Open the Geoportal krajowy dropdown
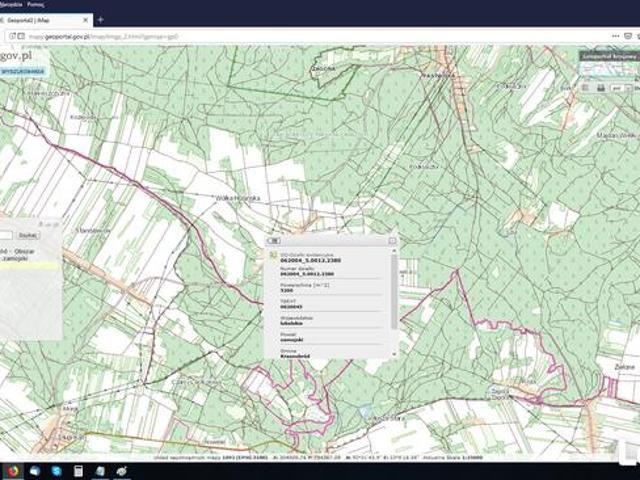Image resolution: width=640 pixels, height=480 pixels. click(x=607, y=57)
